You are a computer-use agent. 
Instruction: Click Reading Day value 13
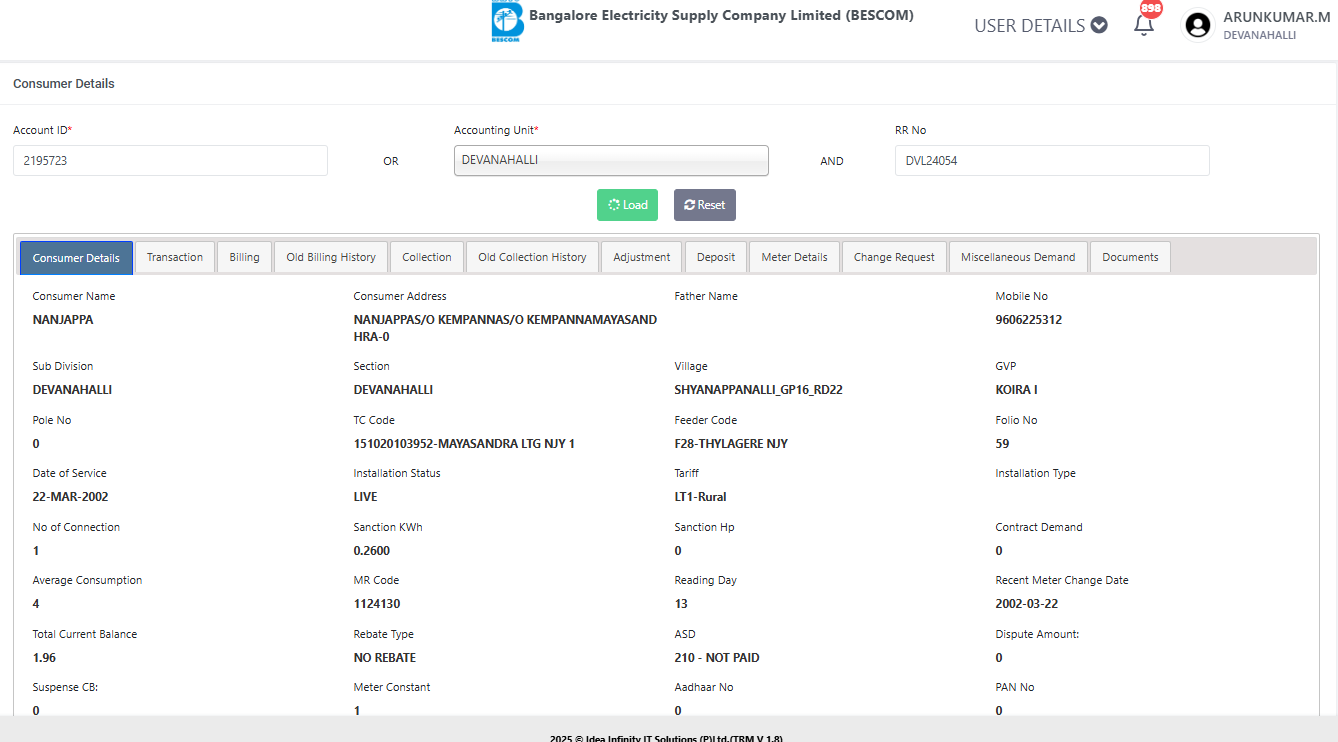681,604
